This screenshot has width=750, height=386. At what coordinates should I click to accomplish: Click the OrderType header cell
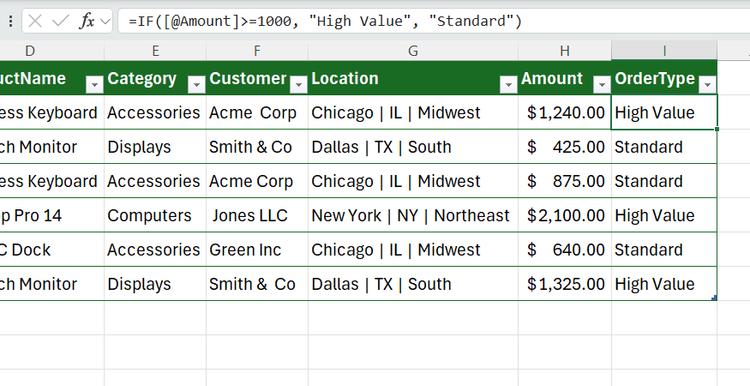click(664, 78)
